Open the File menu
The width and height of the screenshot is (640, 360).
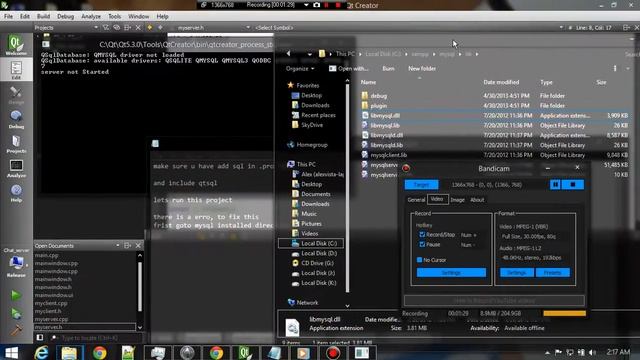point(8,16)
